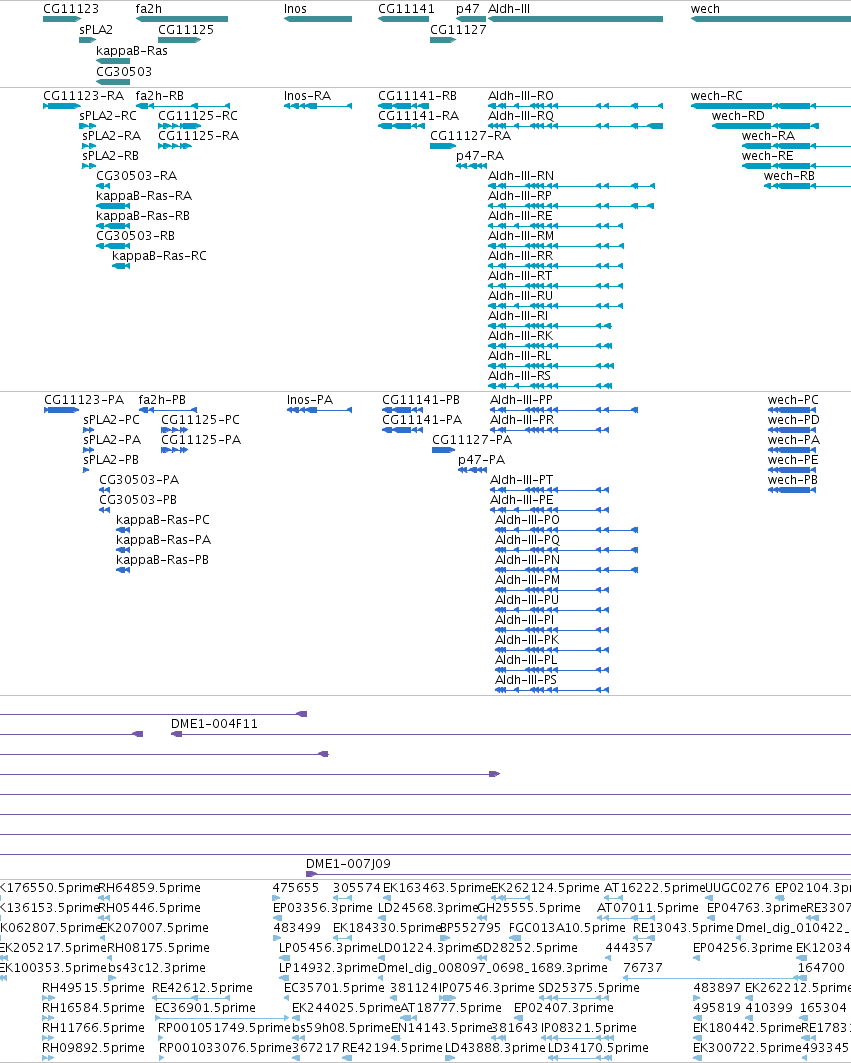Select protein CG11127-PA

(472, 440)
